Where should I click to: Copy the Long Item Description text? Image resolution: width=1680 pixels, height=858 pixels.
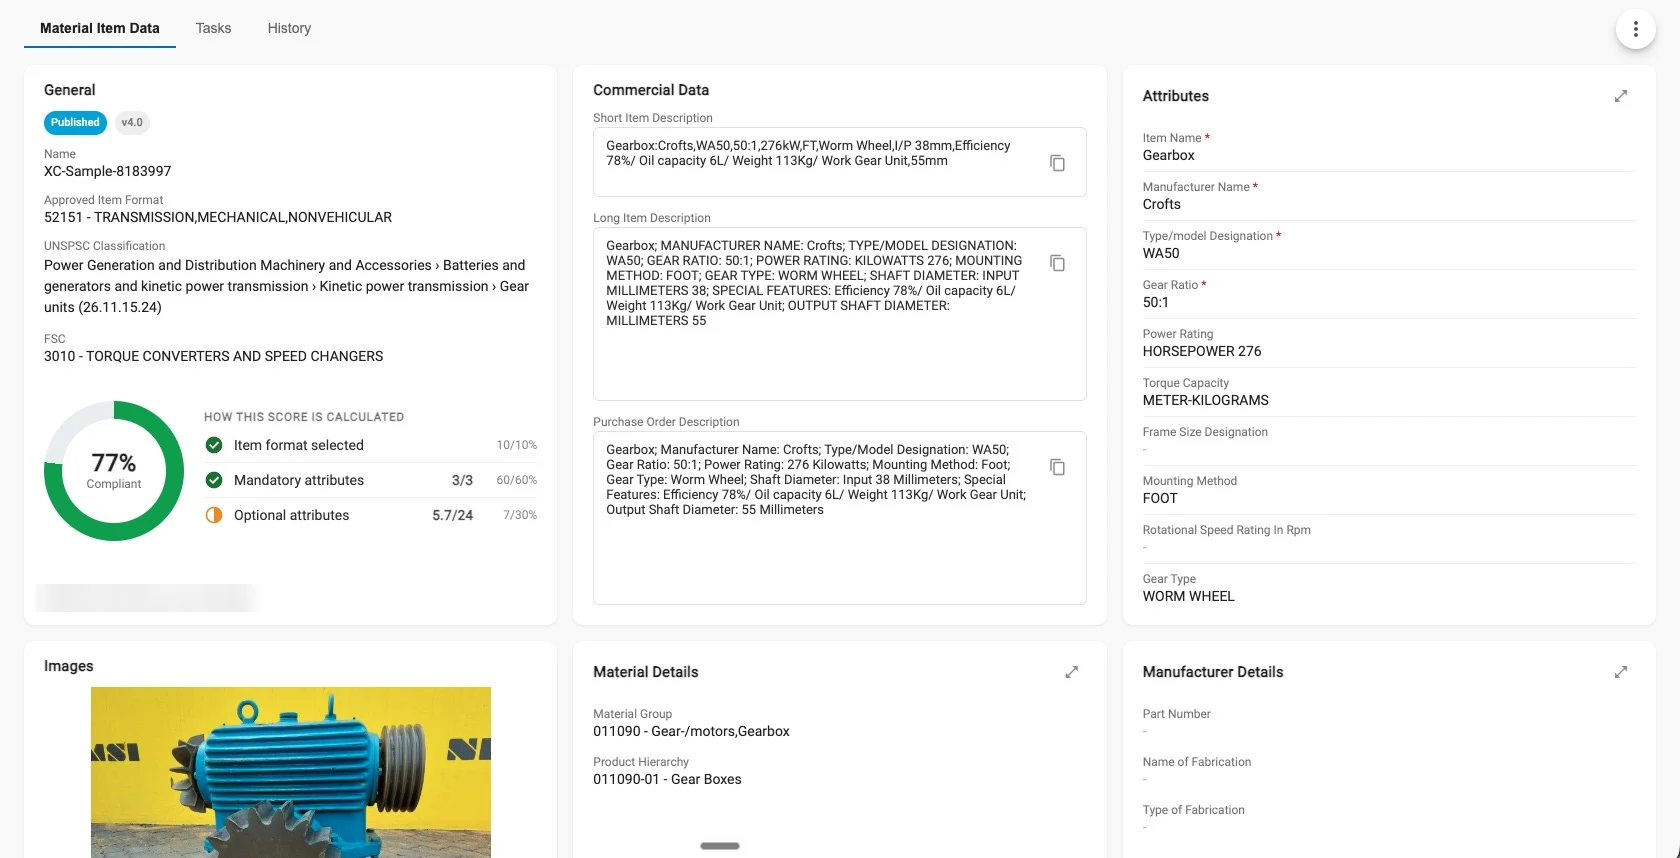(x=1057, y=263)
